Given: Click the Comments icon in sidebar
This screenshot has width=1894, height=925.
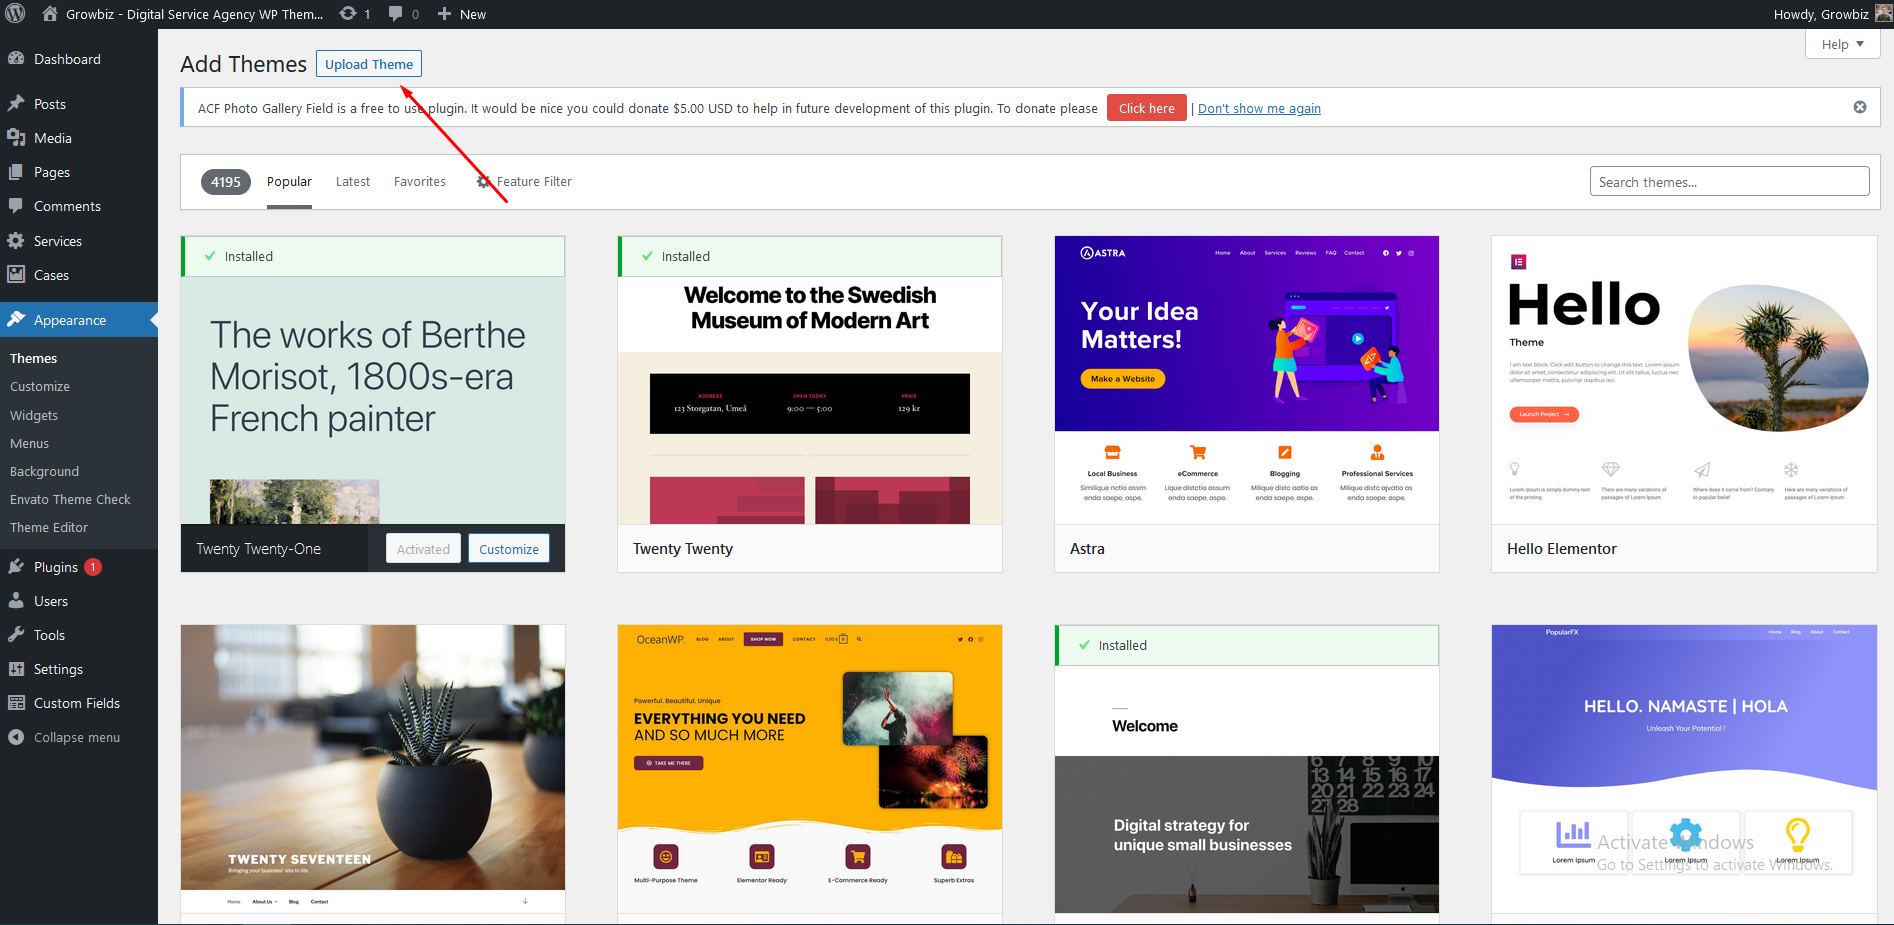Looking at the screenshot, I should click(16, 206).
